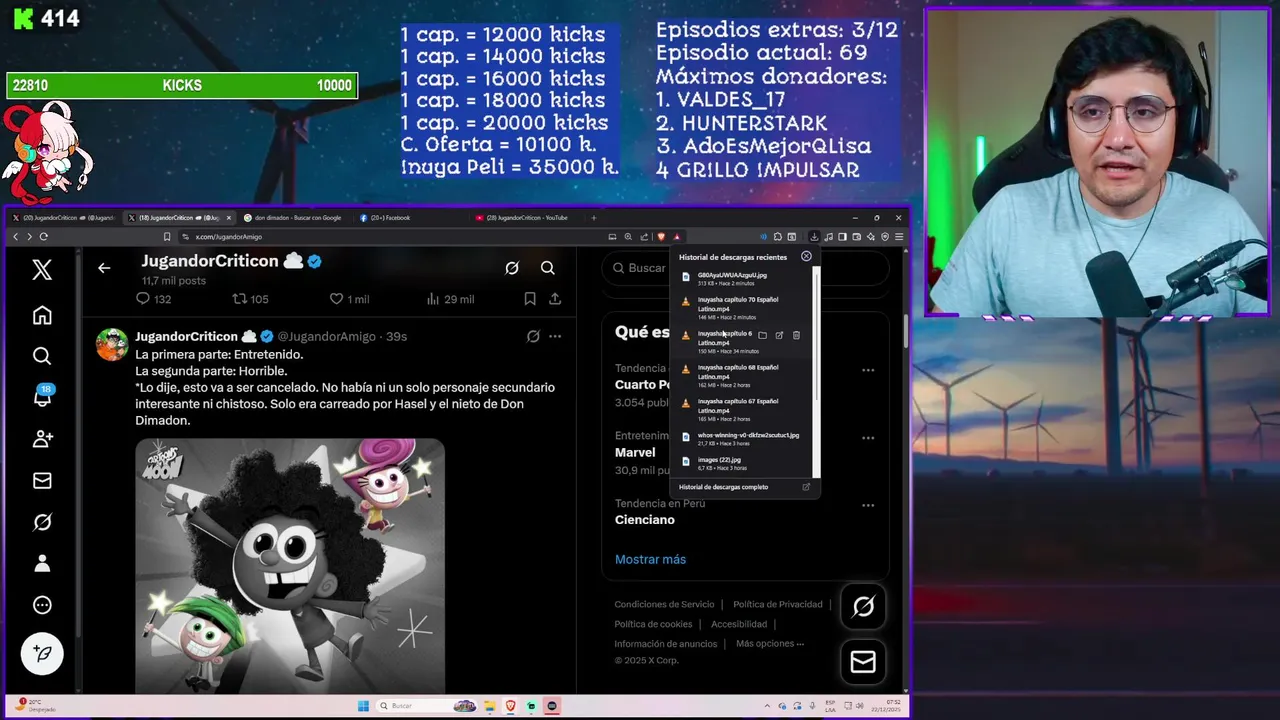Viewport: 1280px width, 720px height.
Task: Open Política de Privacidad link
Action: pyautogui.click(x=778, y=604)
